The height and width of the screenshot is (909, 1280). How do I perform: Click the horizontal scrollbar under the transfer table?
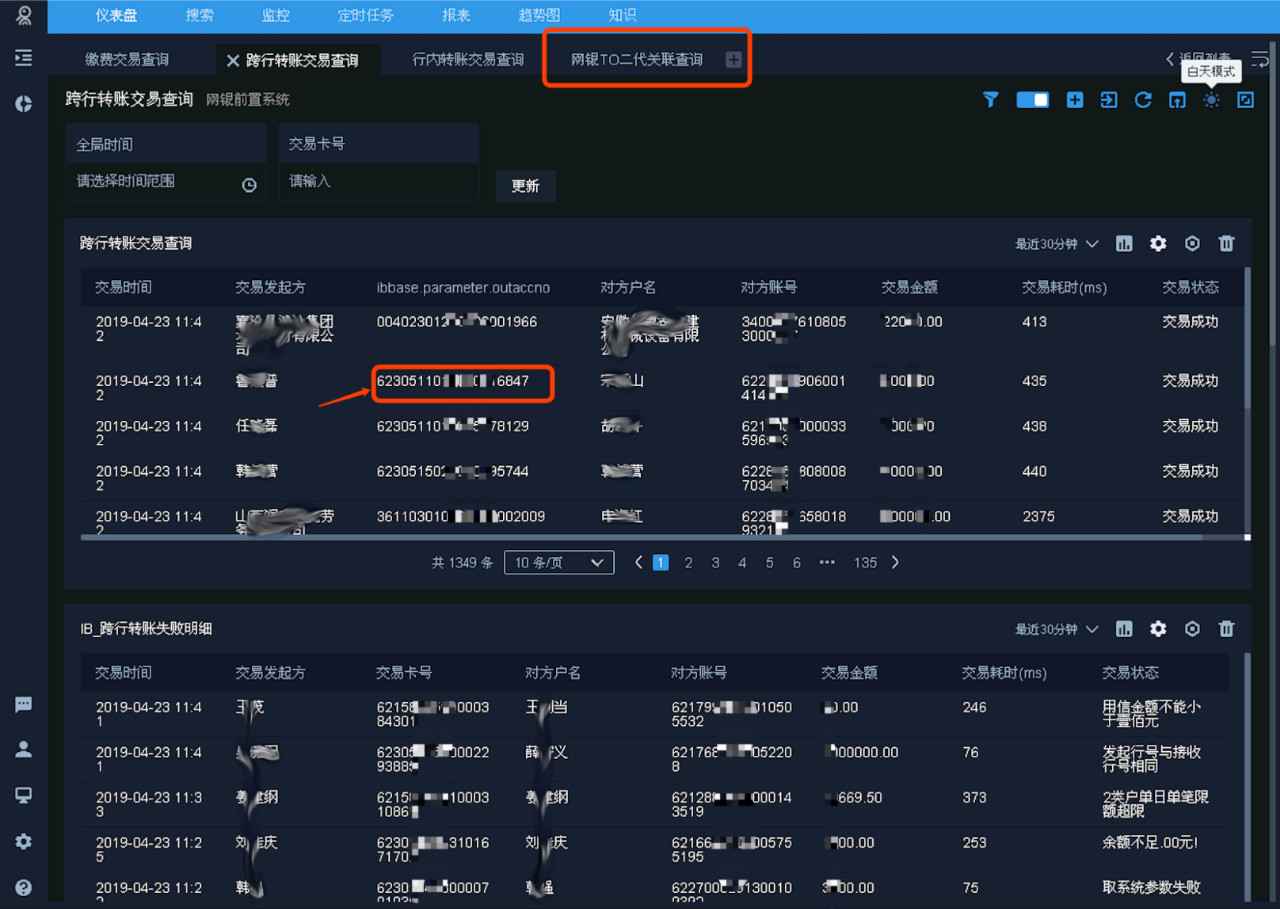pos(660,537)
